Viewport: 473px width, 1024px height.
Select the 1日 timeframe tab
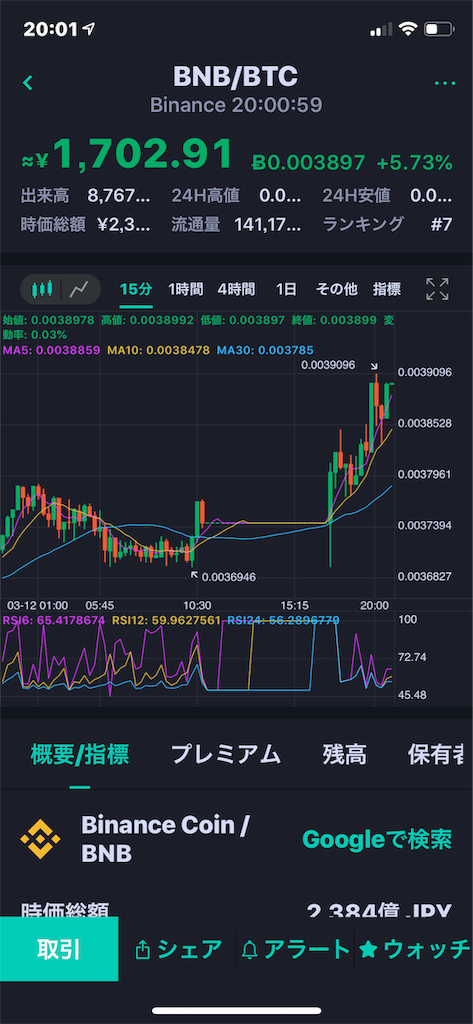[286, 289]
